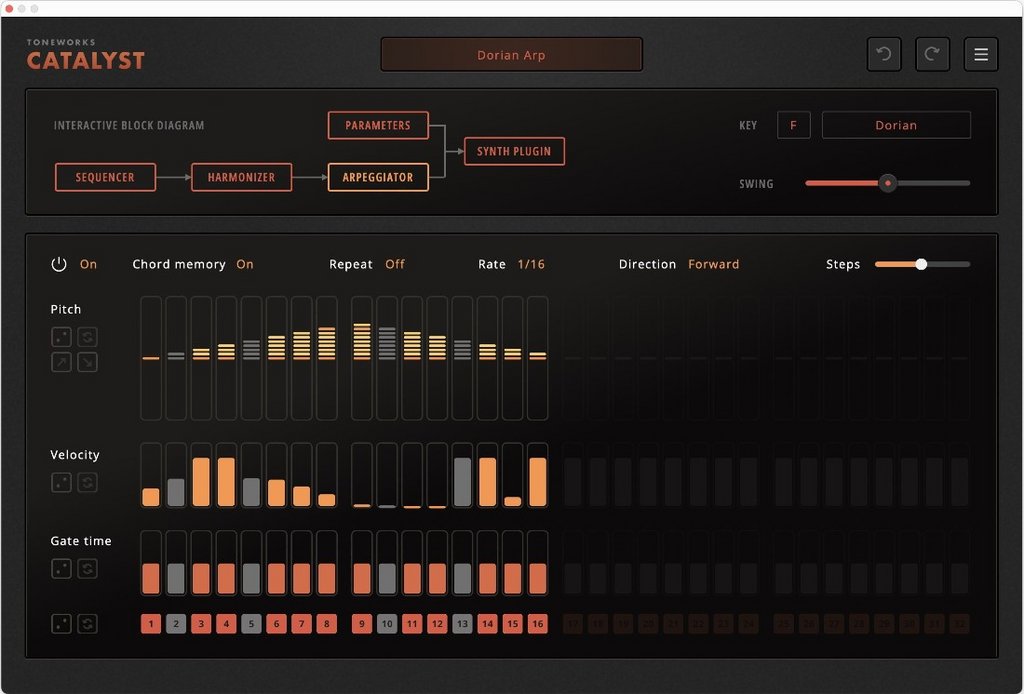Select the ARPEGGIATOR block
1024x694 pixels.
pyautogui.click(x=377, y=177)
